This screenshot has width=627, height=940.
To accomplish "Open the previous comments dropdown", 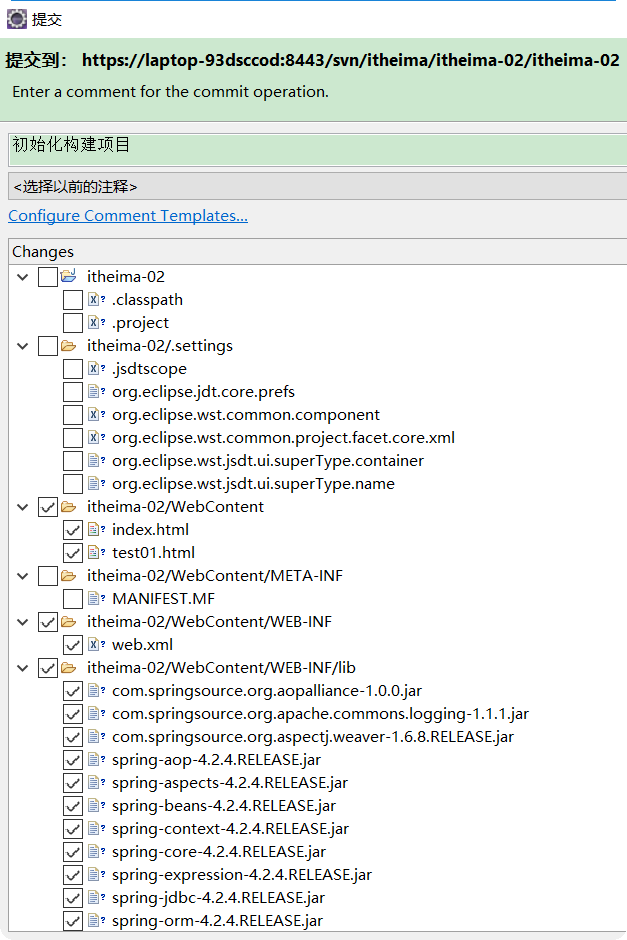I will pyautogui.click(x=318, y=186).
